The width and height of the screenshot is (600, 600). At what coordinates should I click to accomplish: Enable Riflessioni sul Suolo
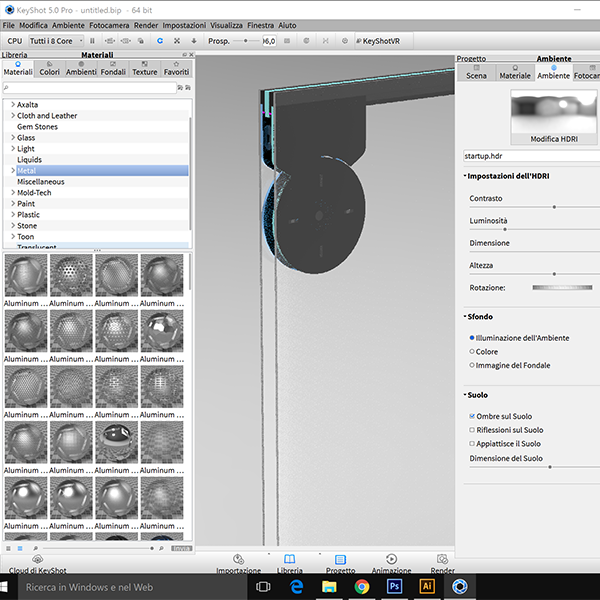point(472,430)
